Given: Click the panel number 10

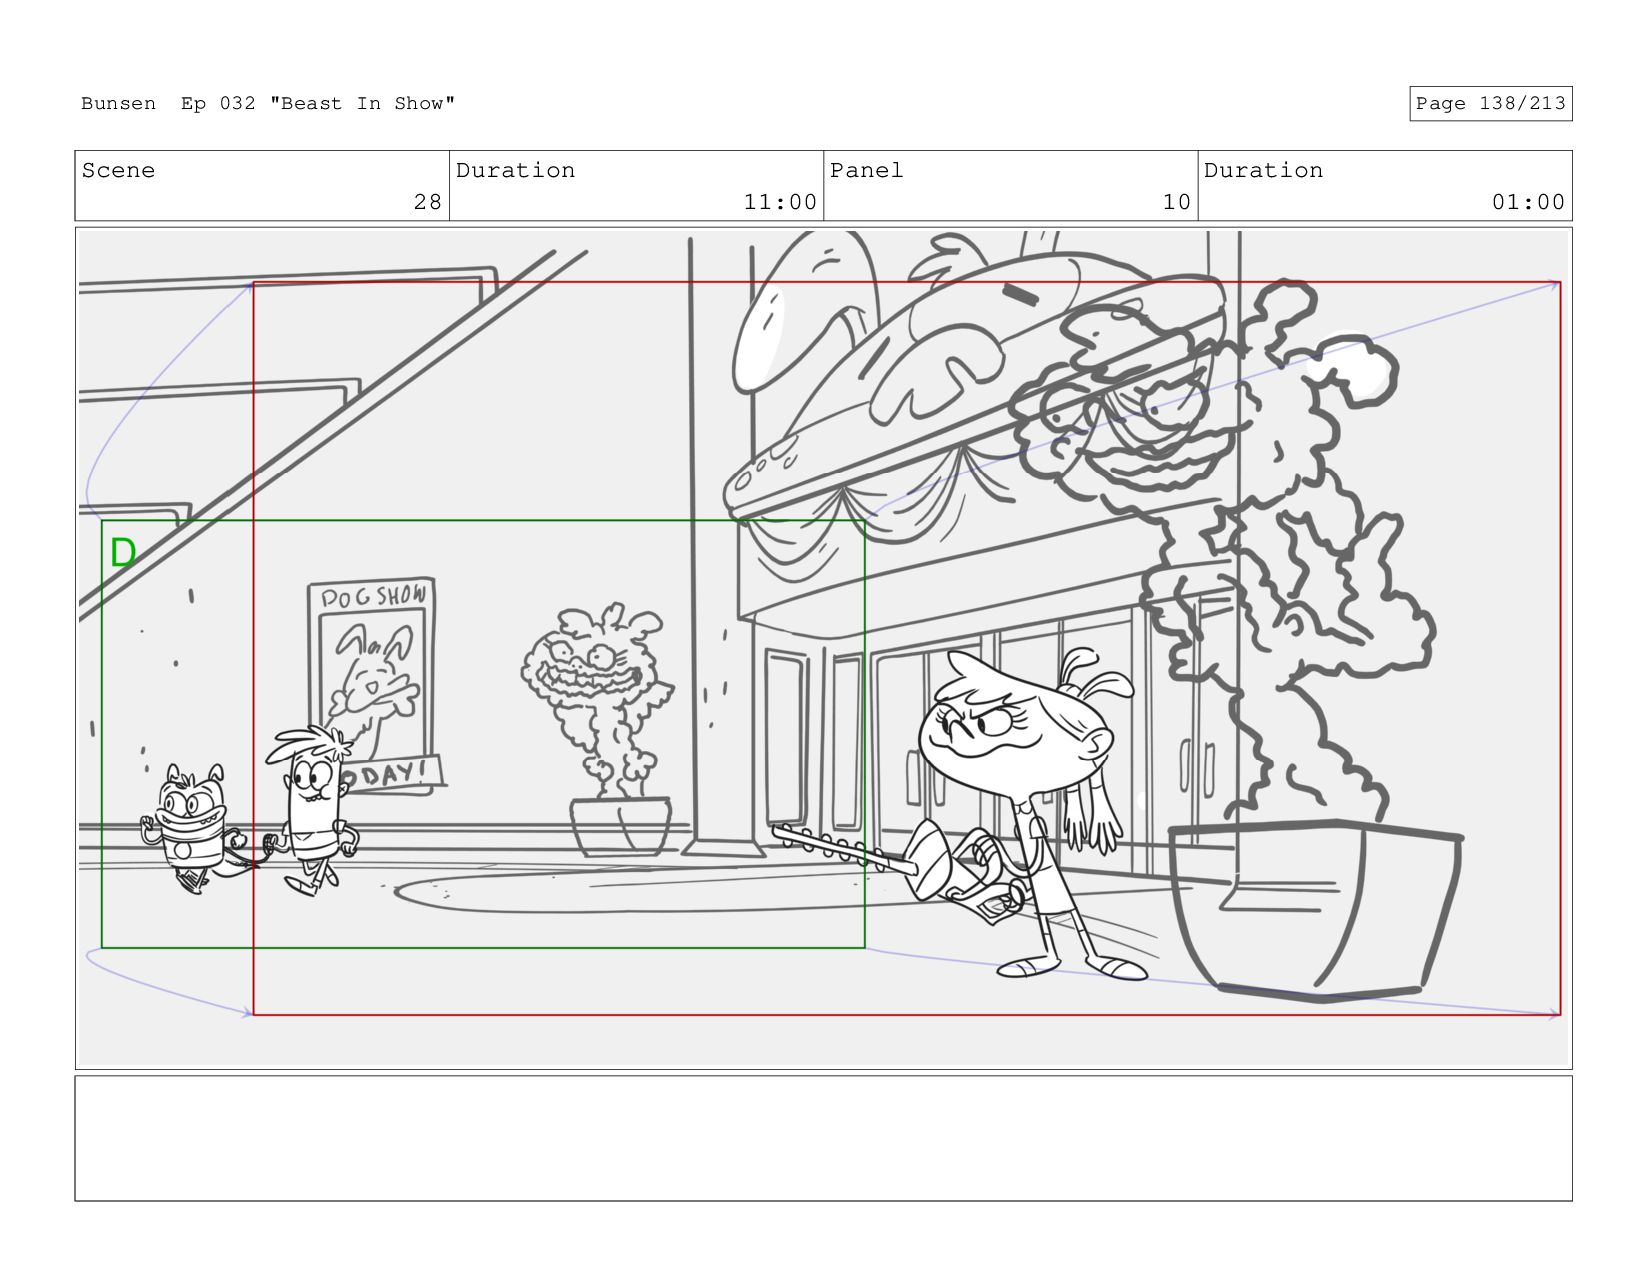Looking at the screenshot, I should tap(1176, 202).
